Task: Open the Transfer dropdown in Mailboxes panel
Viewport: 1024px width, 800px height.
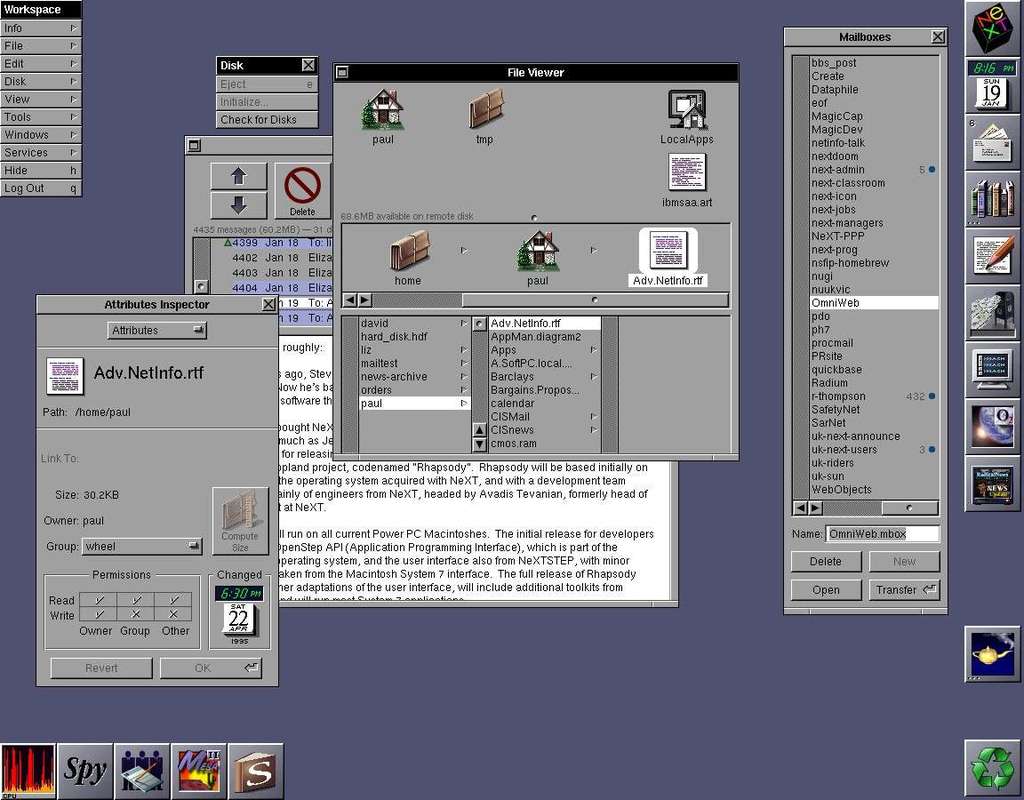Action: 905,590
